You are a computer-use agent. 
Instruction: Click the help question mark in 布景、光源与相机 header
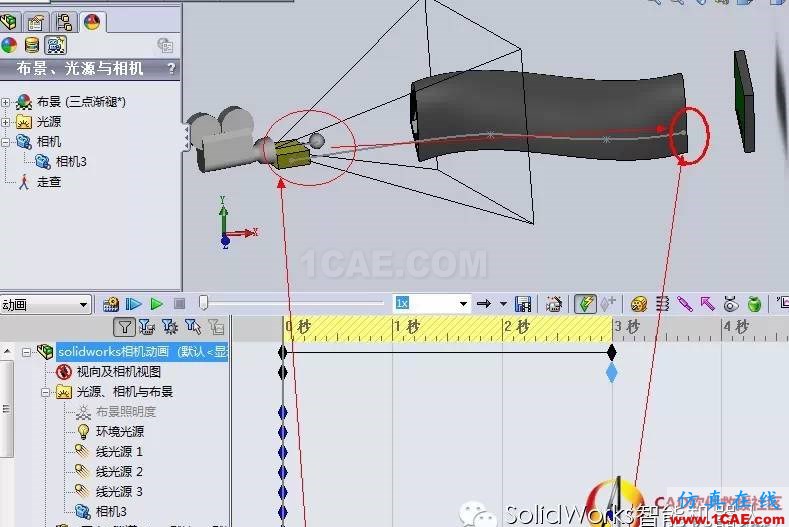coord(171,68)
